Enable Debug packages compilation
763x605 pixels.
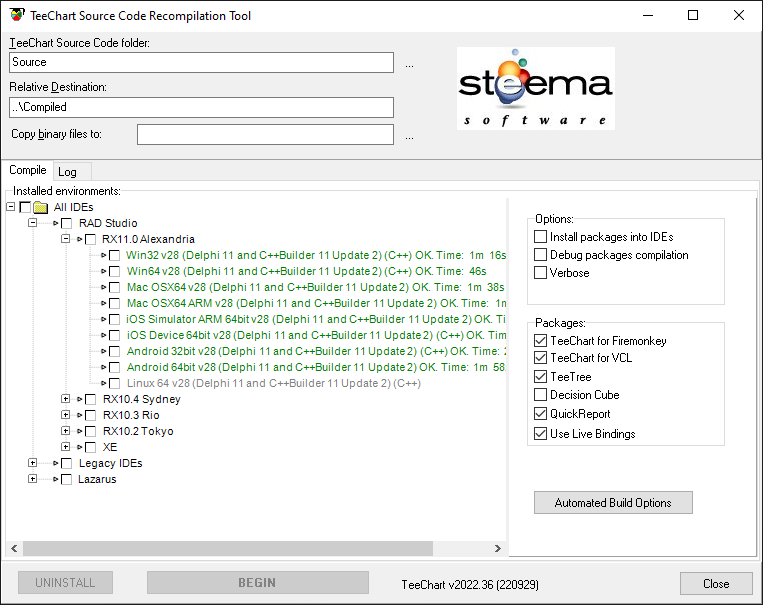click(x=540, y=255)
